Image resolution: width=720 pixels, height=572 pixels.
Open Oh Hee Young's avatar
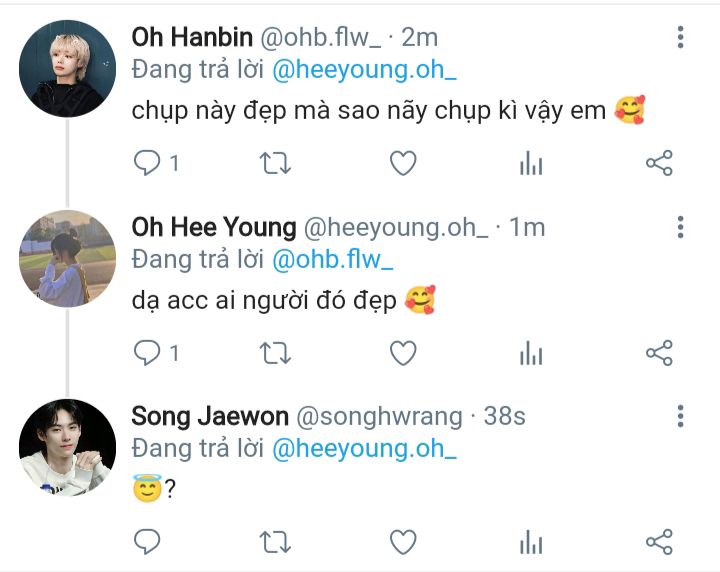pos(68,258)
